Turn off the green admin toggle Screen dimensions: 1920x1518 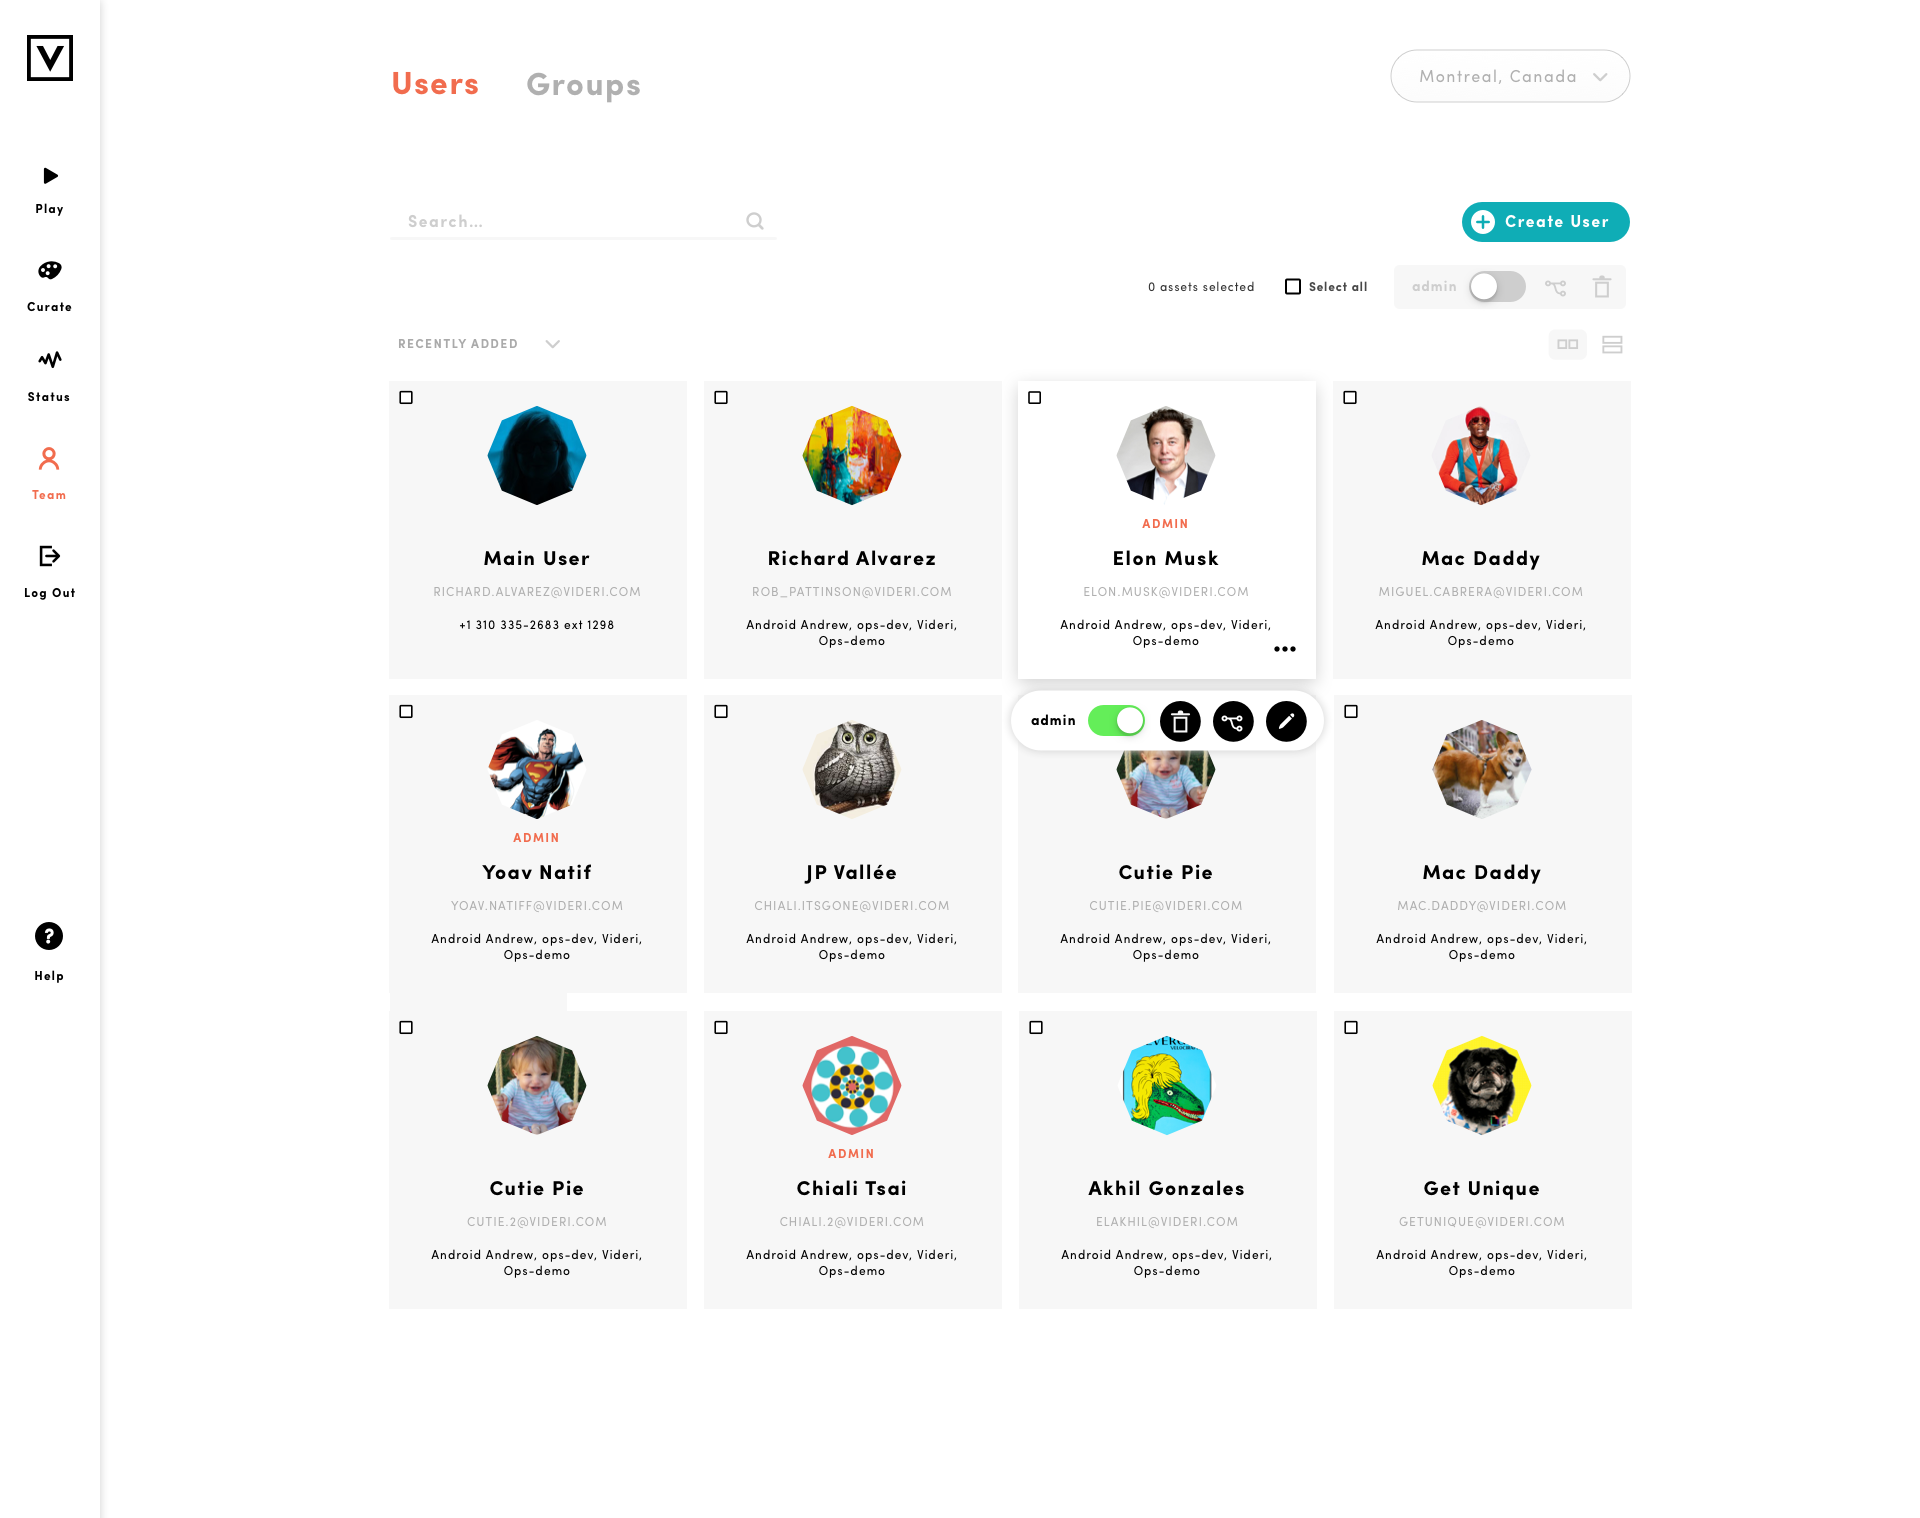tap(1116, 721)
